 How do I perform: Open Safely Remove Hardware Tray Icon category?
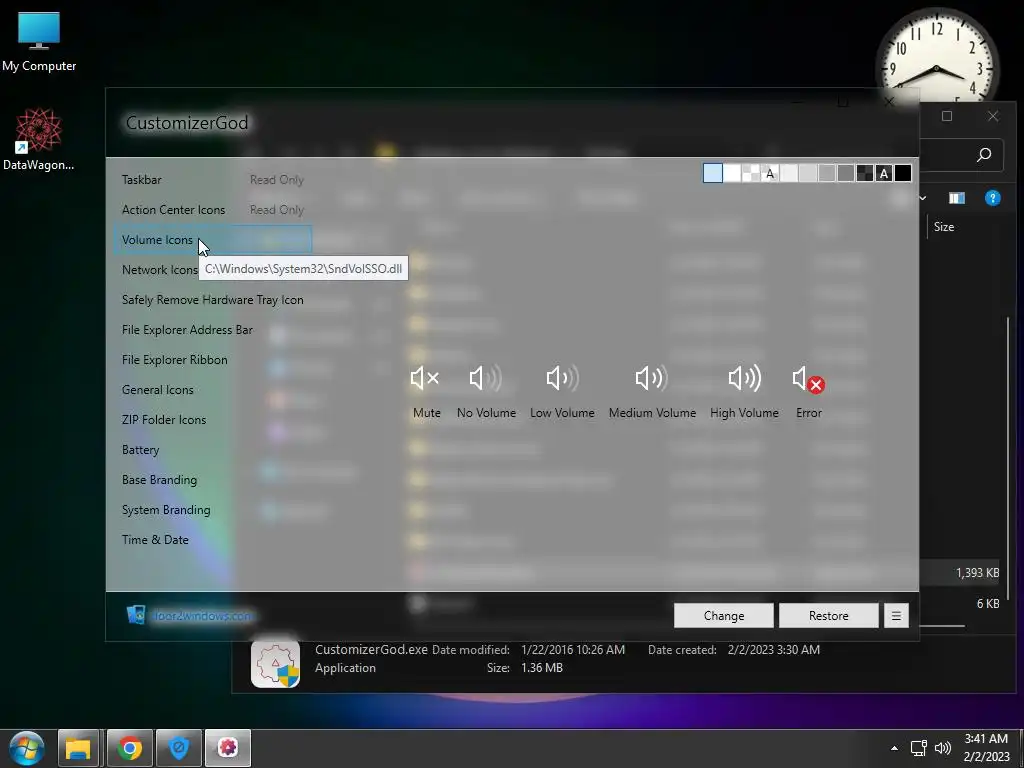coord(213,300)
